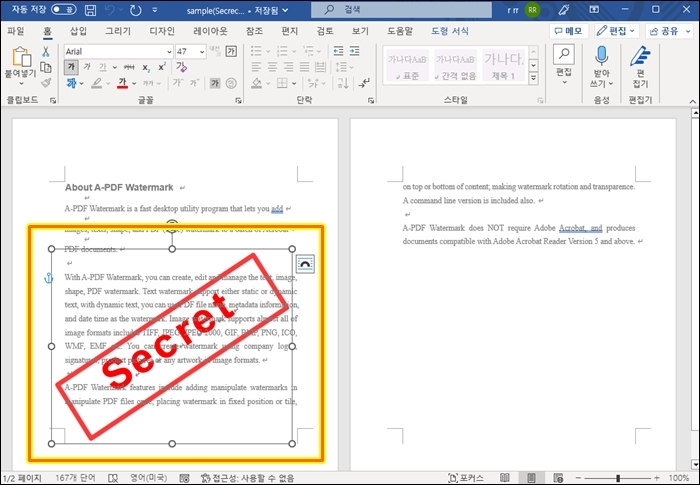
Task: Open the borders dropdown arrow
Action: (294, 84)
